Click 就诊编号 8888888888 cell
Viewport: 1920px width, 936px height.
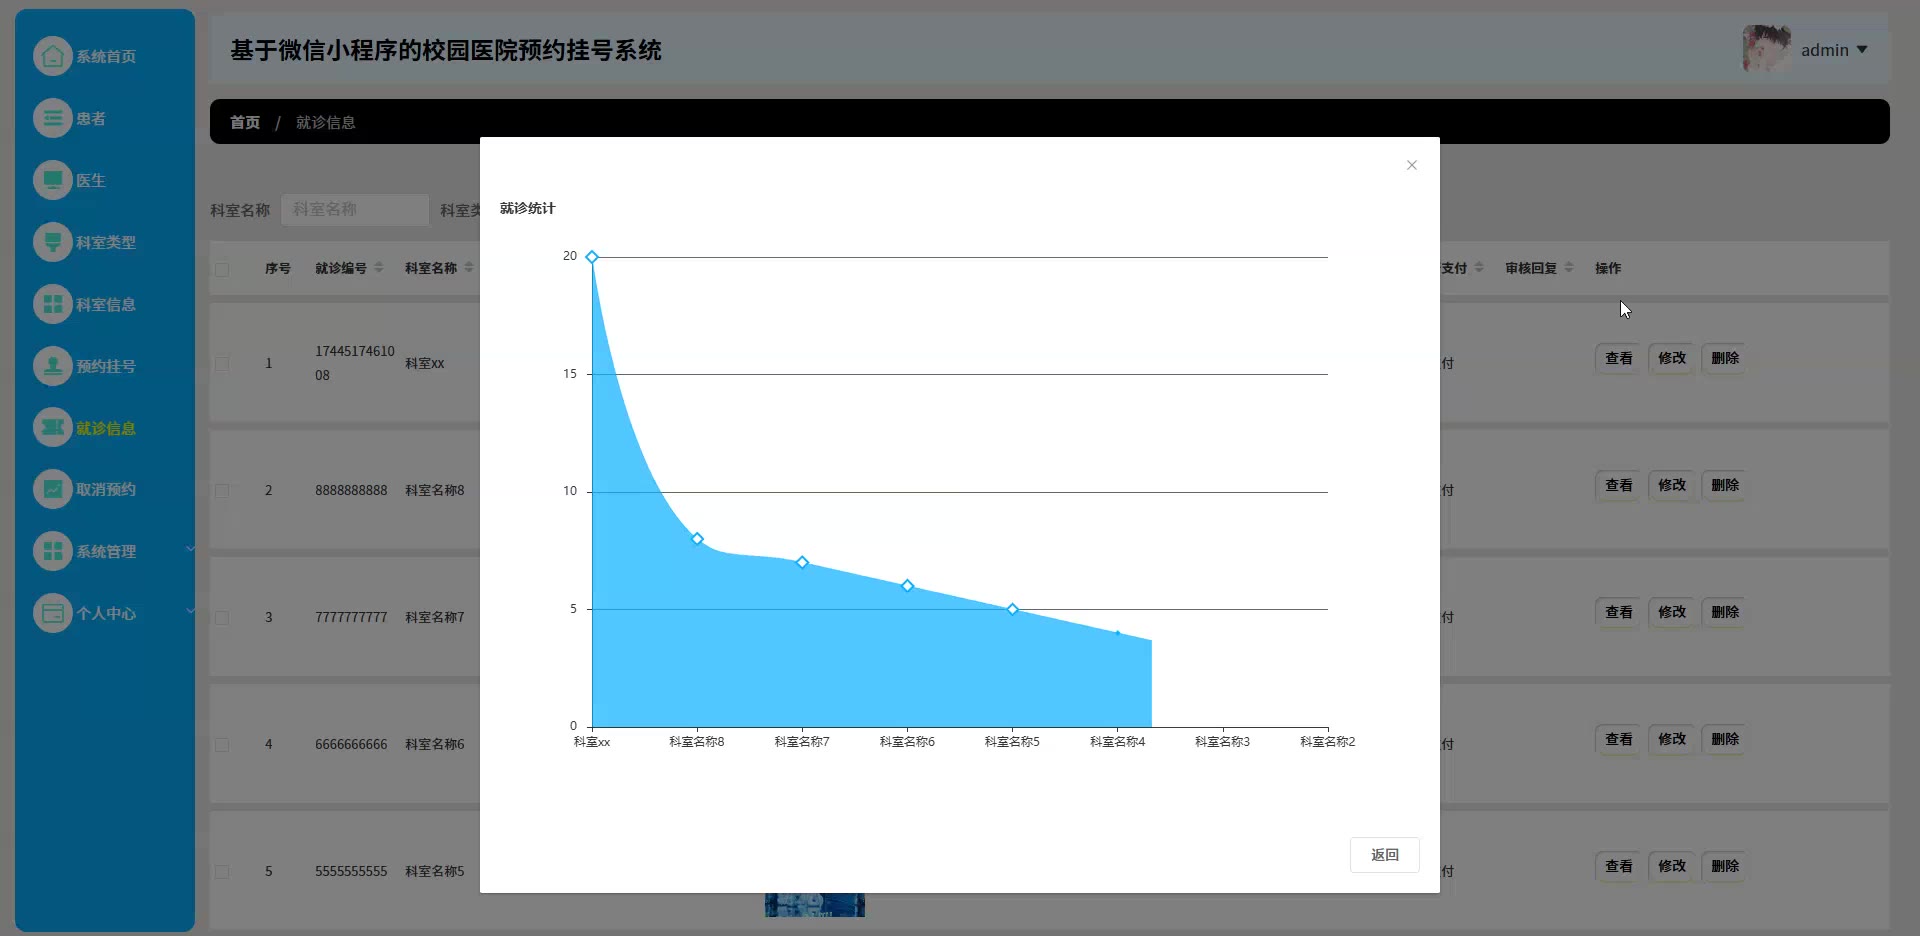pos(351,491)
